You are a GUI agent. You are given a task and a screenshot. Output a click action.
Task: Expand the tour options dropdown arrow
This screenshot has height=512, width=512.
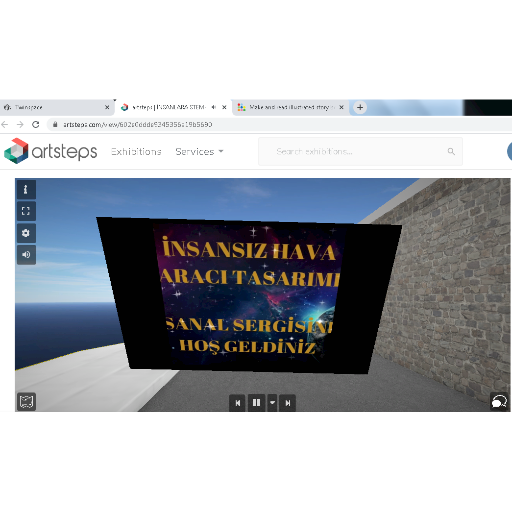[x=272, y=403]
